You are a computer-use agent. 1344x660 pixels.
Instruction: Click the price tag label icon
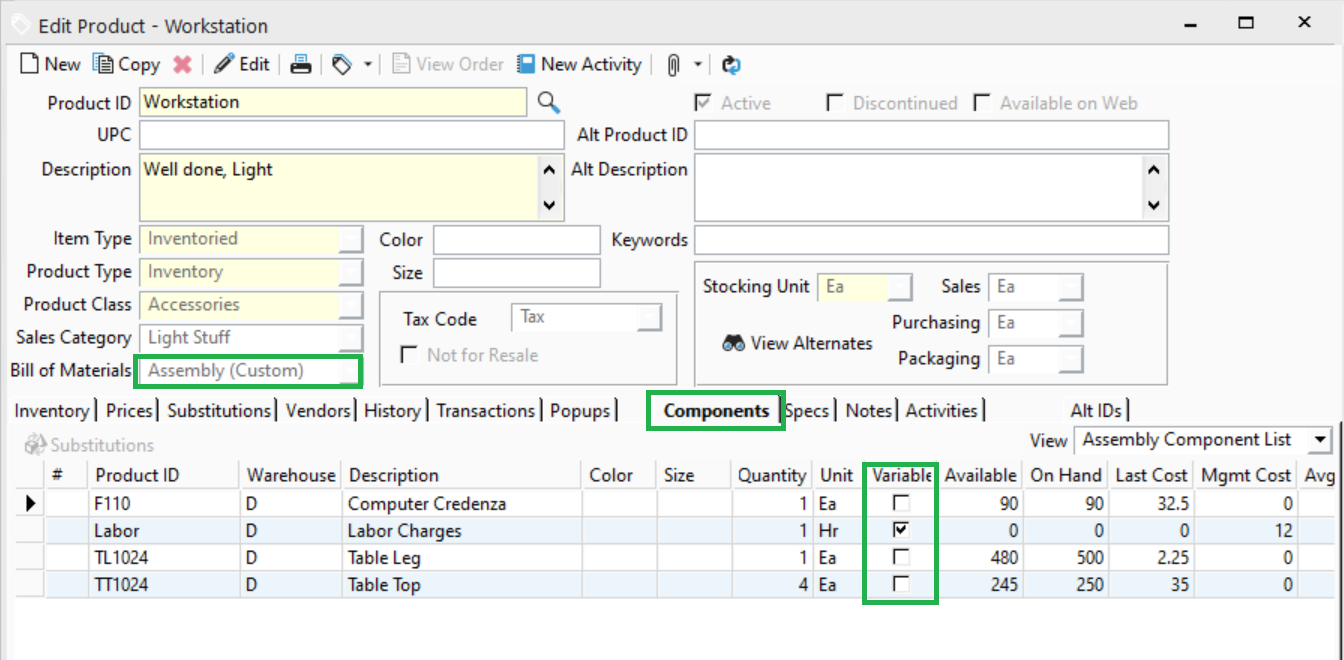pyautogui.click(x=343, y=65)
